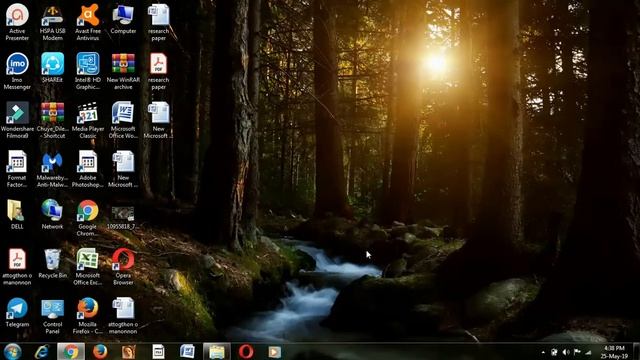Open the media player taskbar icon
640x360 pixels.
pyautogui.click(x=275, y=351)
